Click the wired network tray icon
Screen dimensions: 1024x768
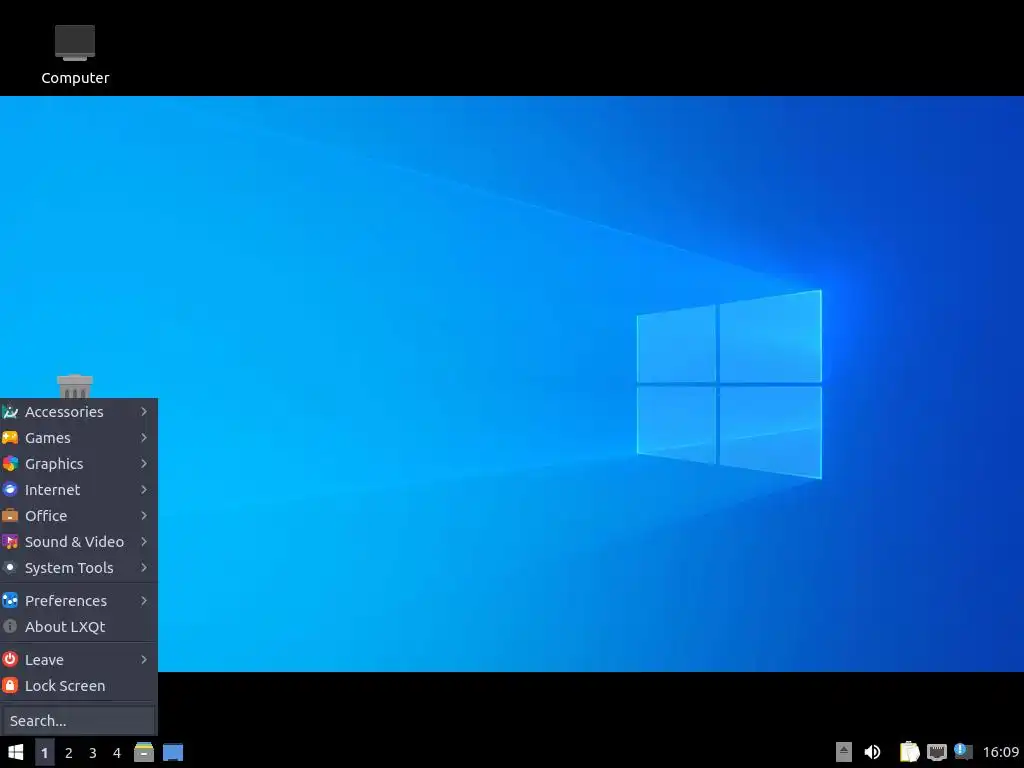coord(936,752)
